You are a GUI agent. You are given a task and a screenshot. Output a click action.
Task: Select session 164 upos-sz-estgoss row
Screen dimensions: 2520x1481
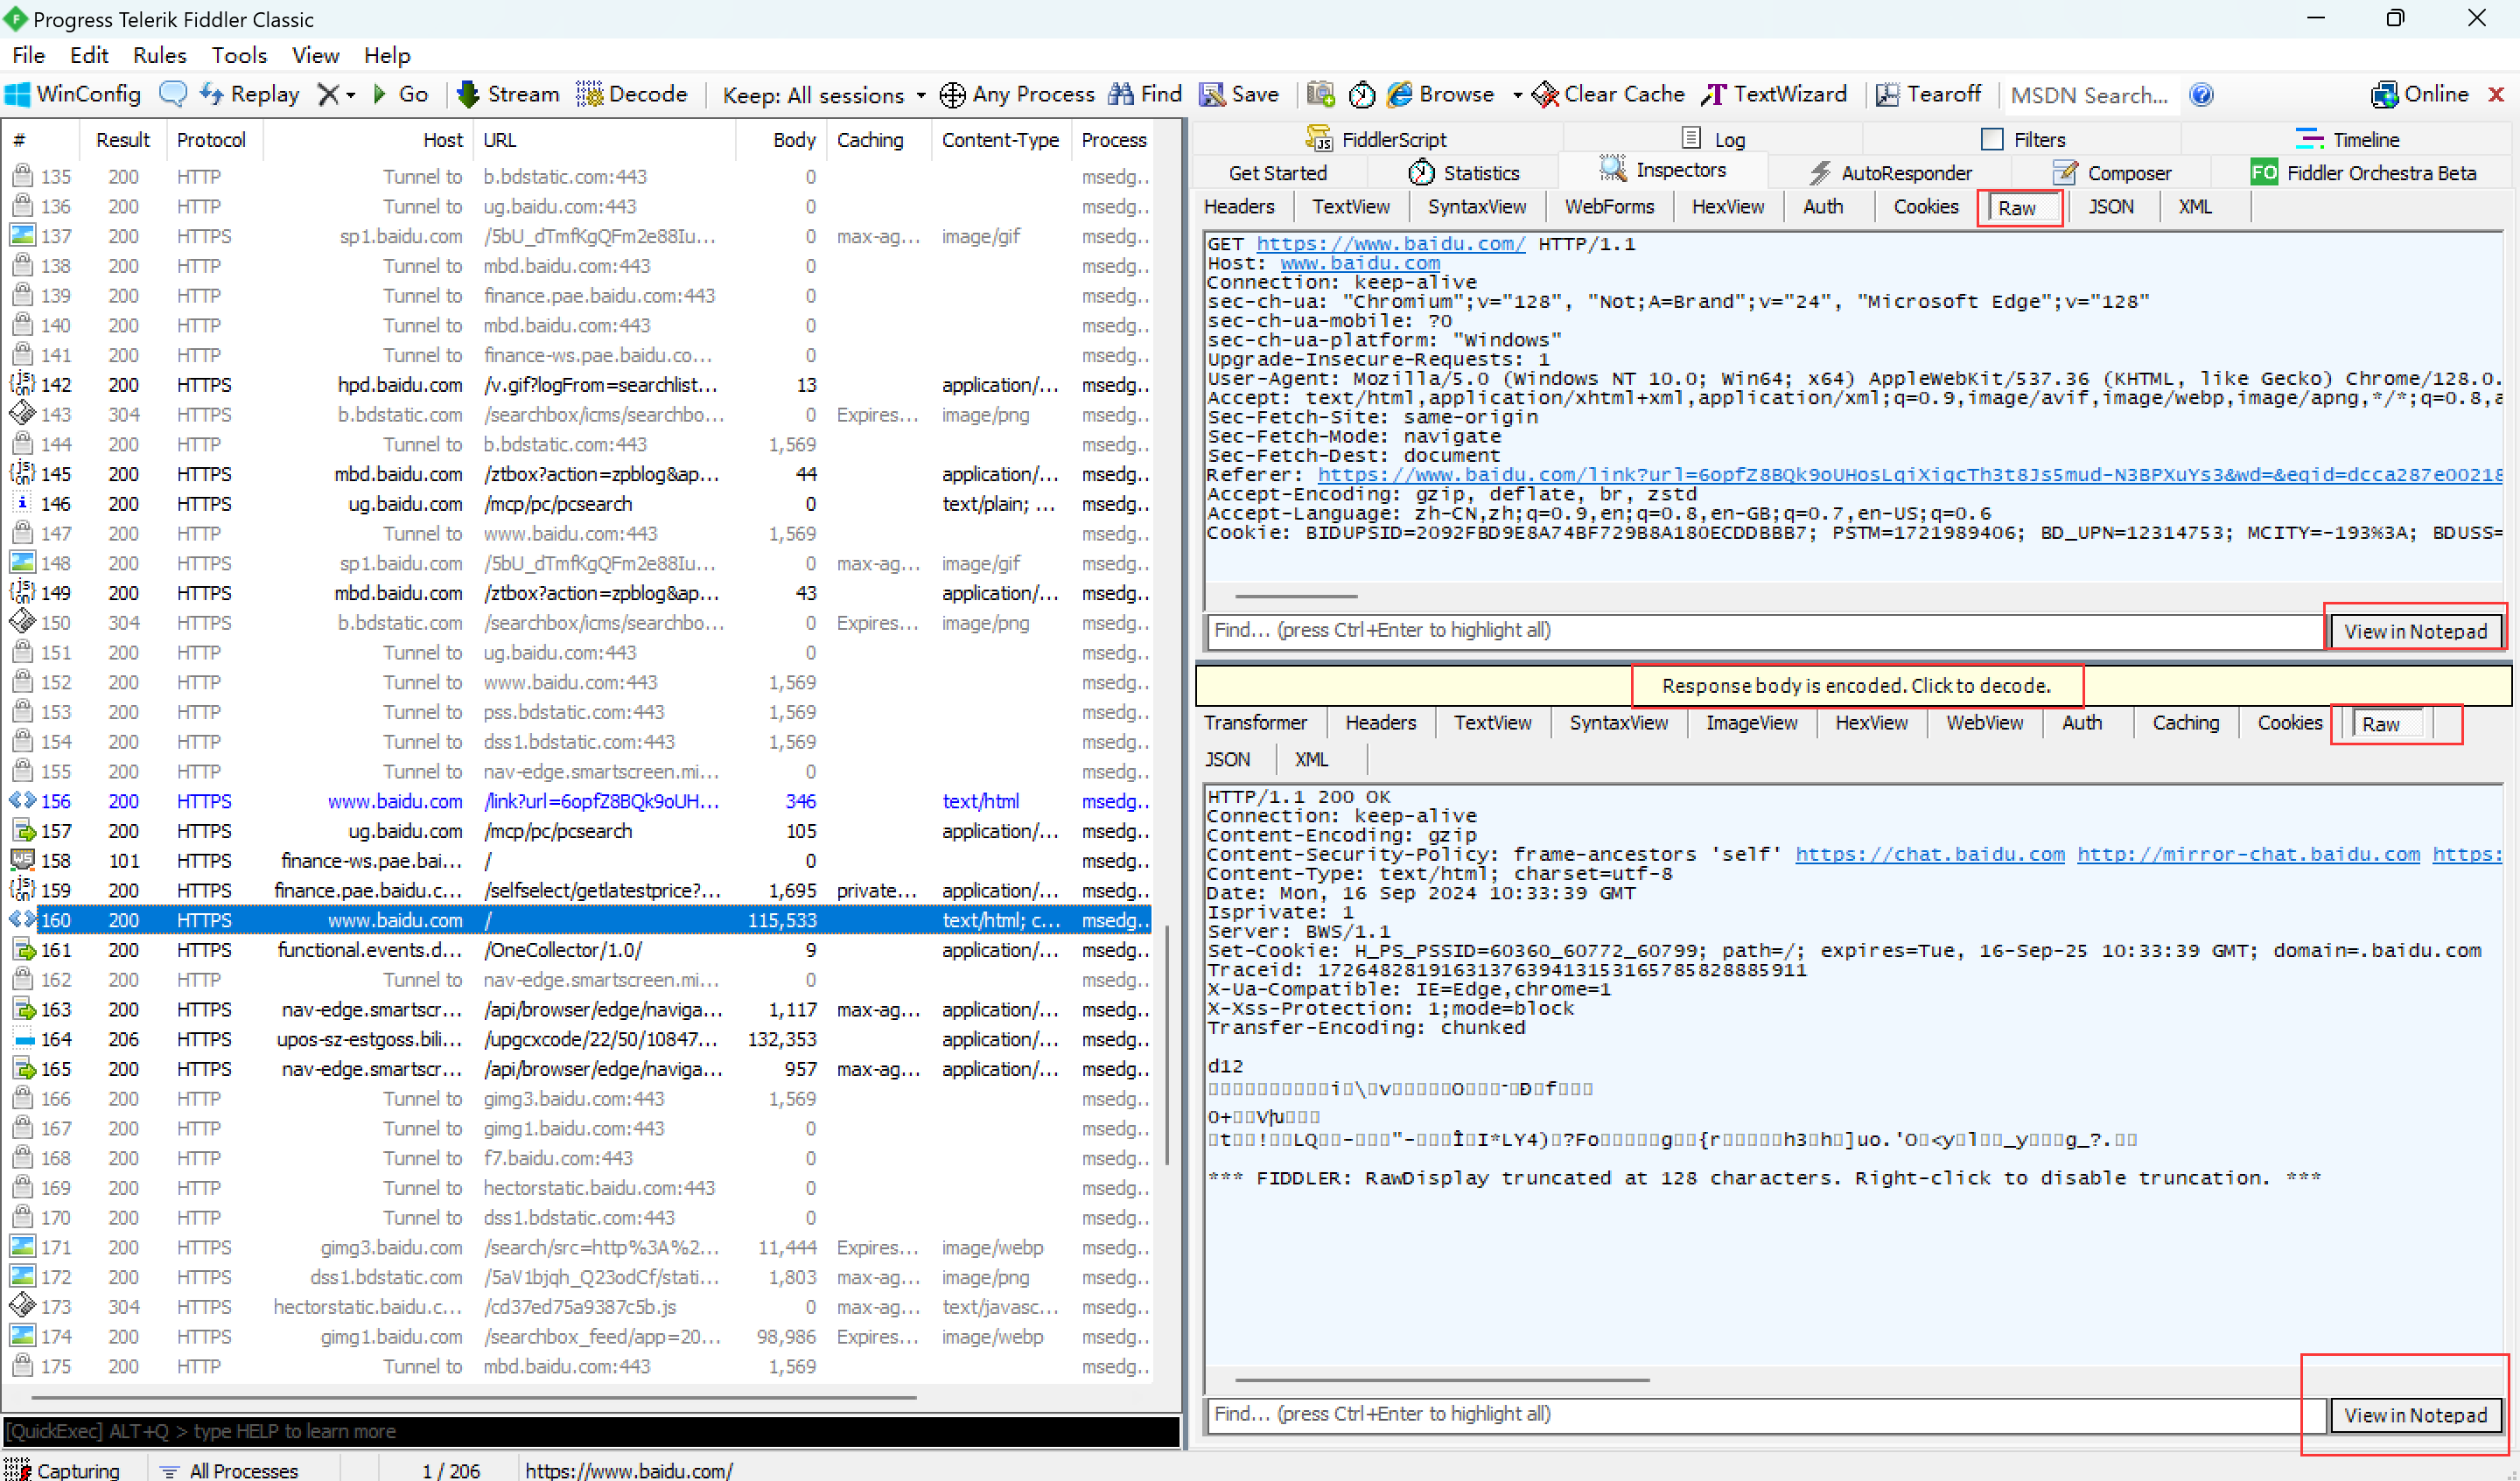[580, 1039]
